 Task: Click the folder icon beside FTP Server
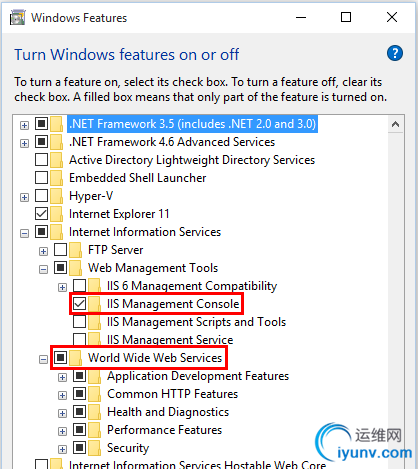click(76, 250)
